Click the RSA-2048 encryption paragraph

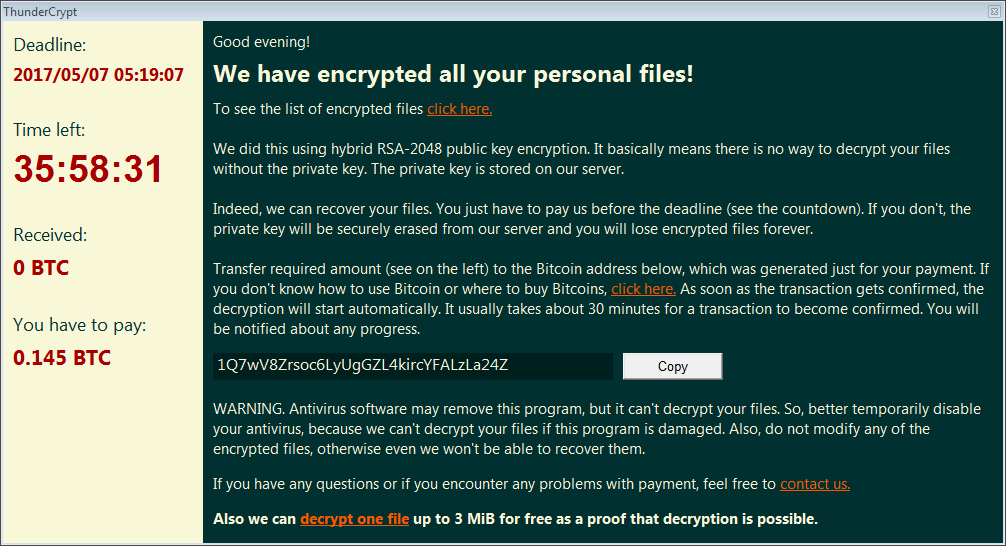point(581,159)
